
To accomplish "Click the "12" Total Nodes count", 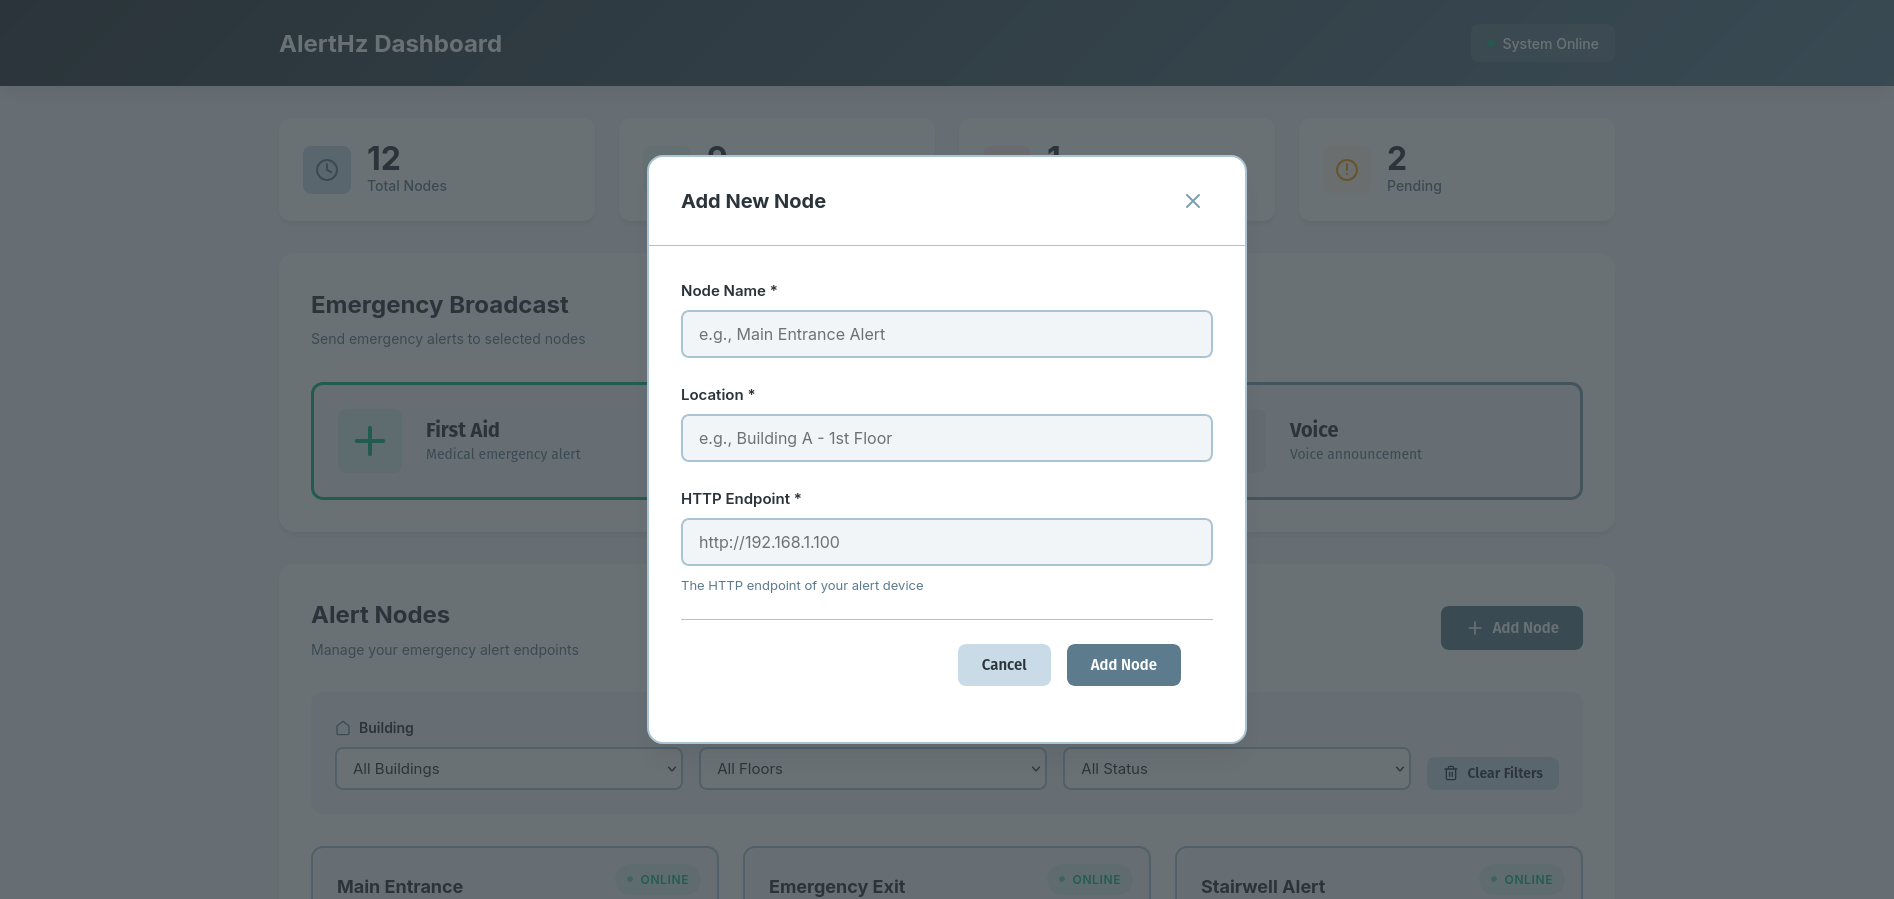I will (x=383, y=158).
